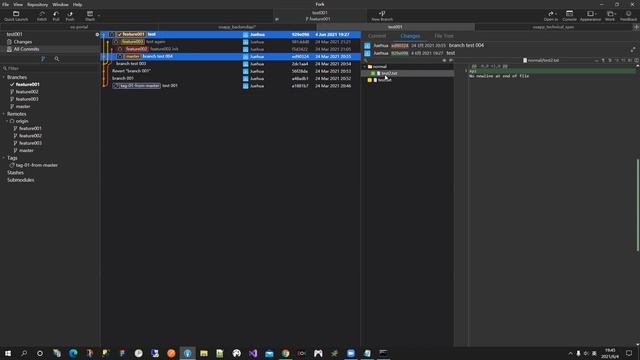Open the 'Open In' dropdown
Screen dimensions: 640x360
pos(551,16)
